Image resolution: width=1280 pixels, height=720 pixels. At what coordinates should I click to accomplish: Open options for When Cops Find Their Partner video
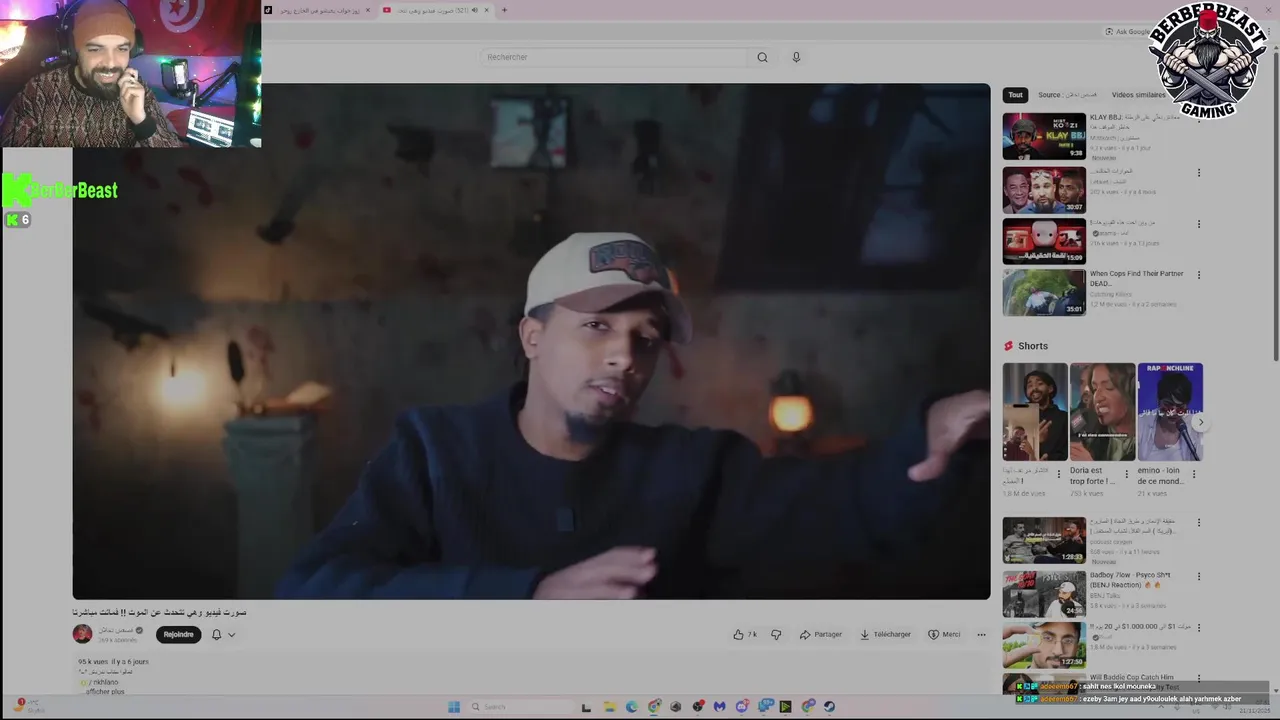coord(1199,275)
